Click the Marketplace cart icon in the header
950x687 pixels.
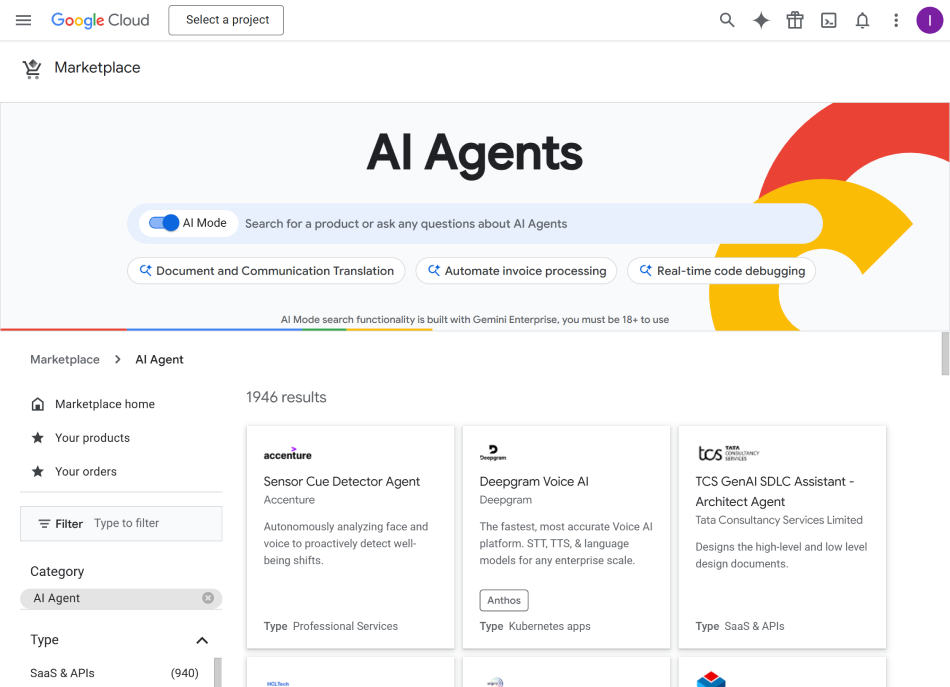point(31,67)
